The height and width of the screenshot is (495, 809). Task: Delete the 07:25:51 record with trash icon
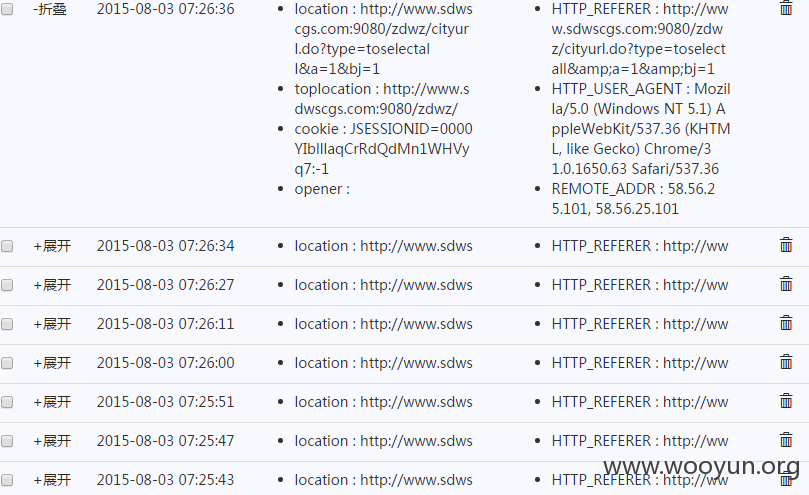(x=786, y=401)
